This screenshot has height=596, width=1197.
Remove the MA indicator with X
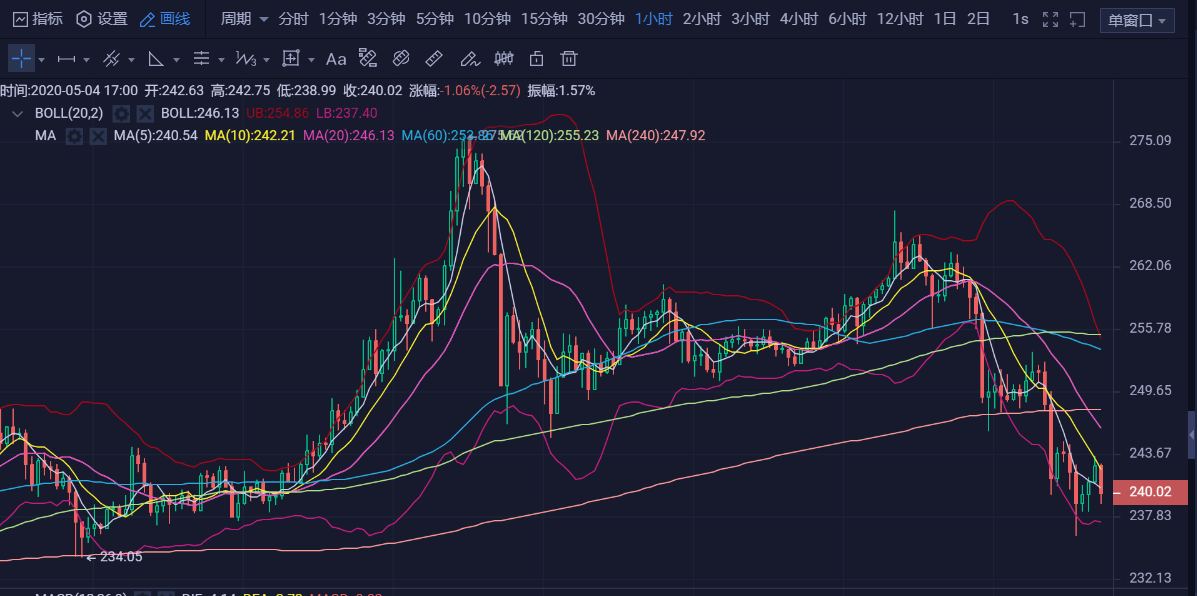click(x=98, y=136)
